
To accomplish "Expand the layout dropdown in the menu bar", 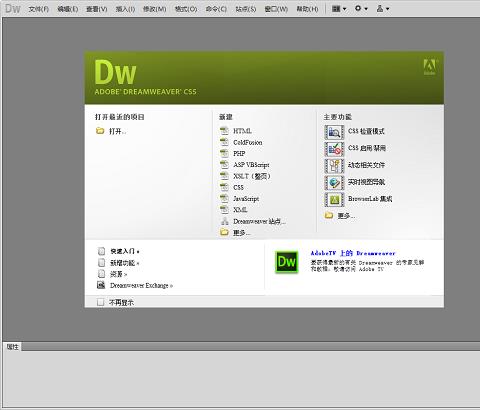I will 339,9.
